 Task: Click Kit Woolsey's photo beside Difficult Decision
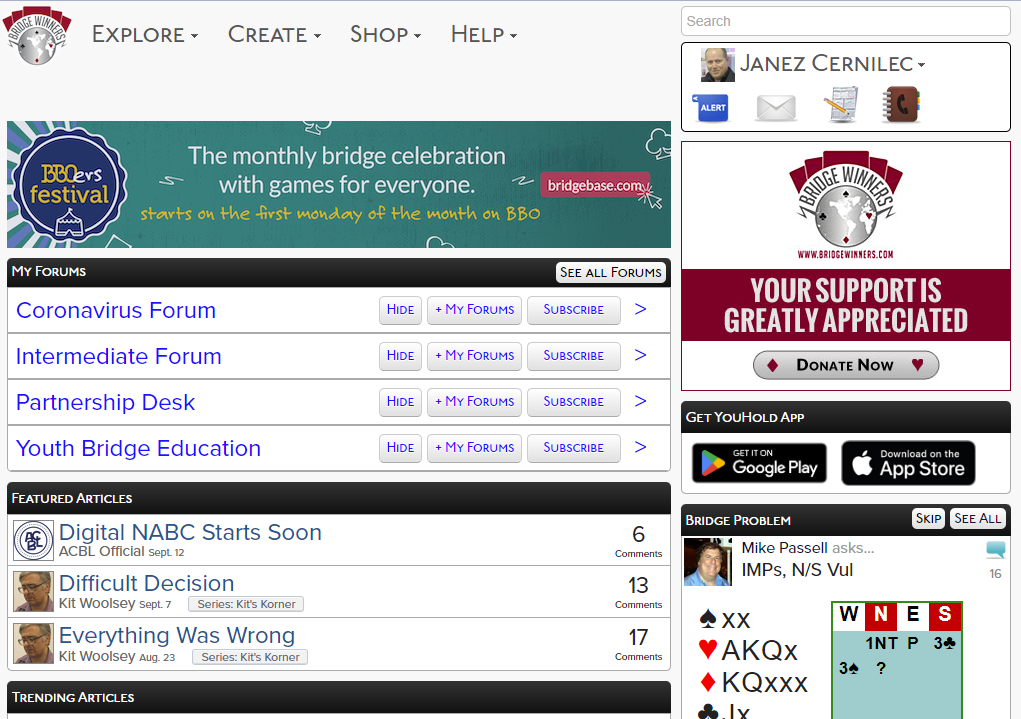tap(33, 591)
